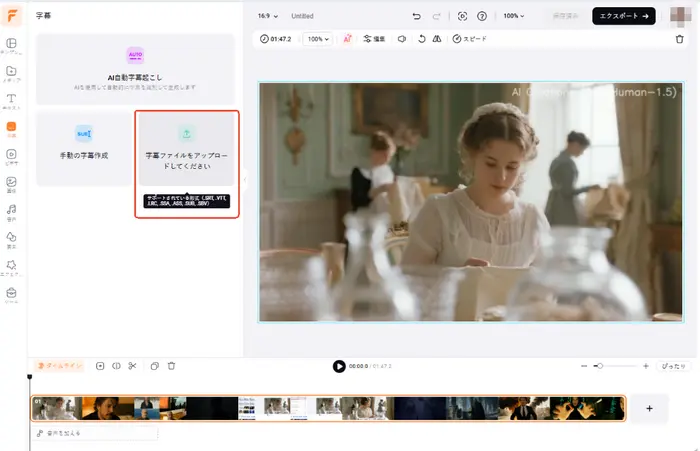Toggle the タイムライン timeline button
The height and width of the screenshot is (451, 700).
pos(59,366)
